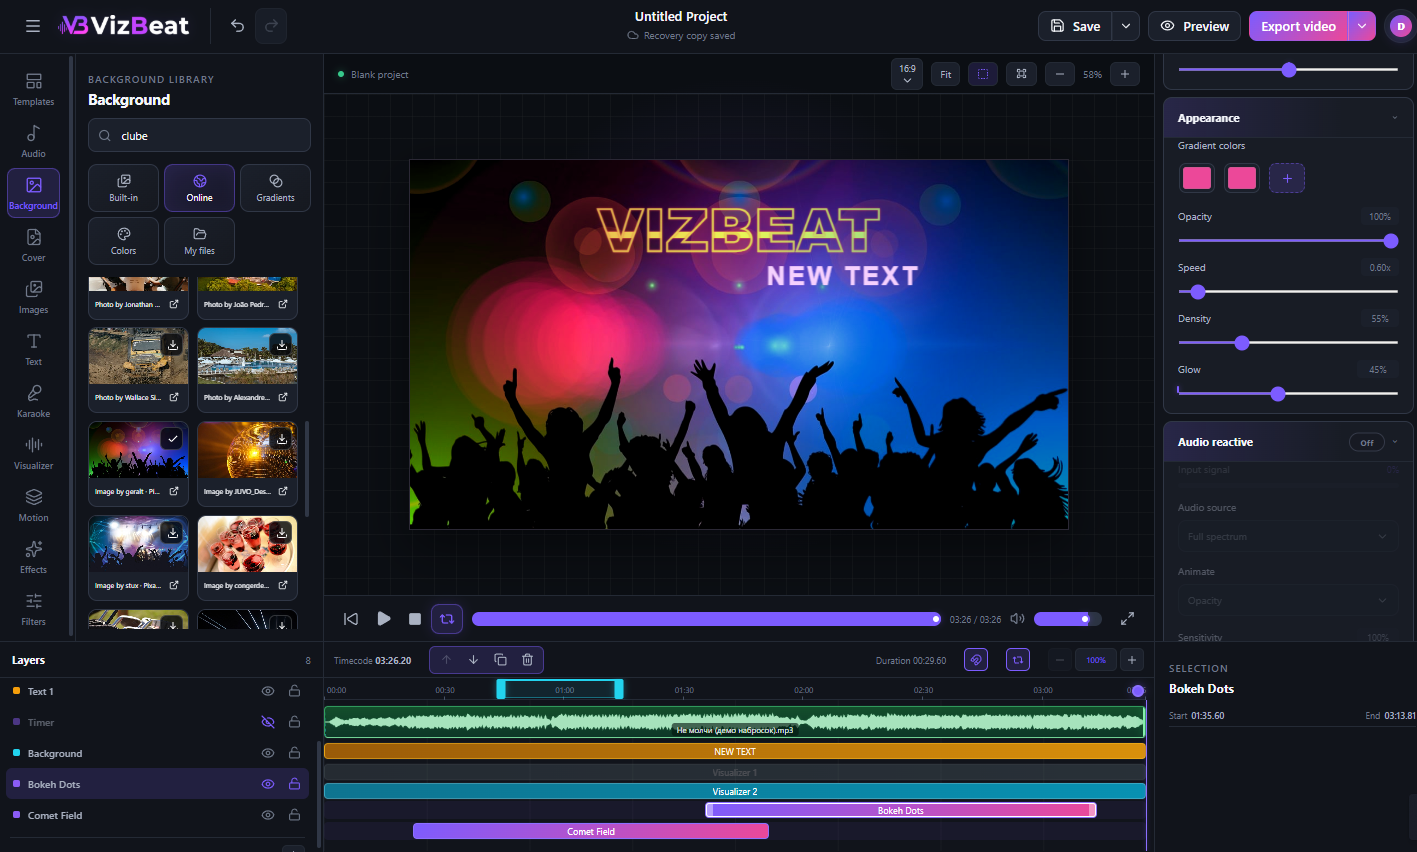Switch to the Gradients tab
Viewport: 1417px width, 852px height.
pyautogui.click(x=275, y=188)
